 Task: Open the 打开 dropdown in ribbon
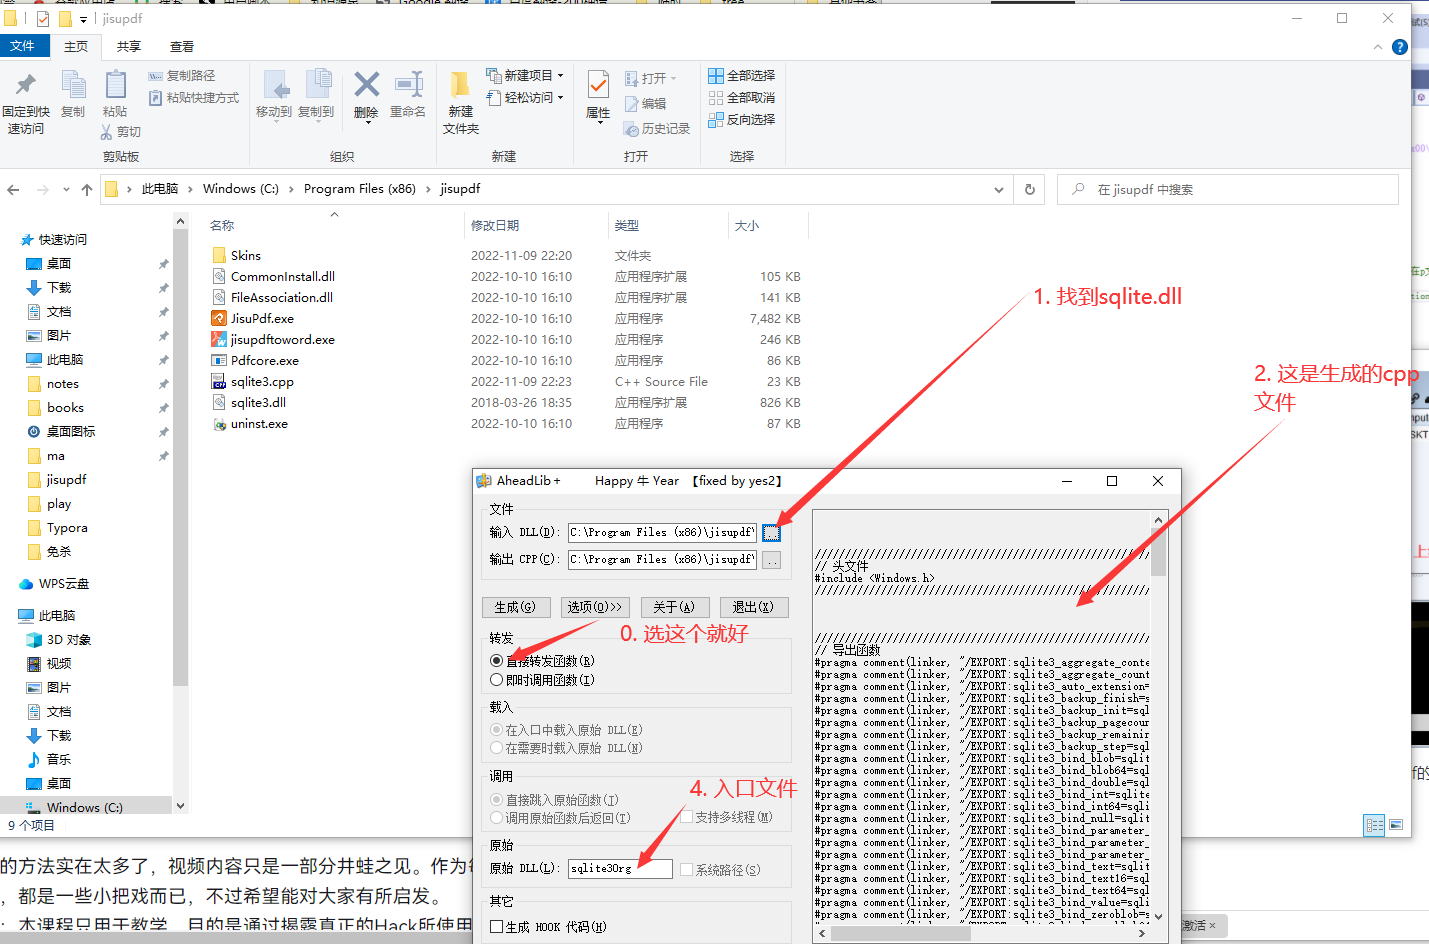click(651, 78)
